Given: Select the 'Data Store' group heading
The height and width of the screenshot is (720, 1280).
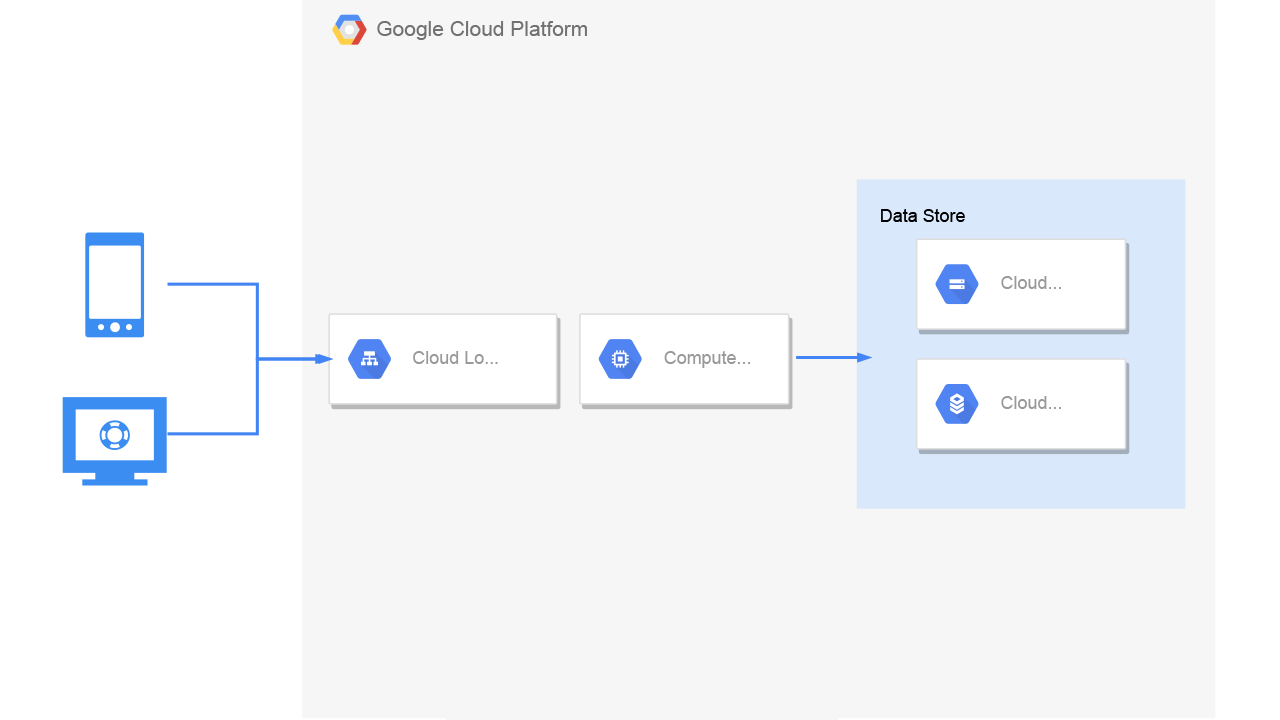Looking at the screenshot, I should click(922, 216).
